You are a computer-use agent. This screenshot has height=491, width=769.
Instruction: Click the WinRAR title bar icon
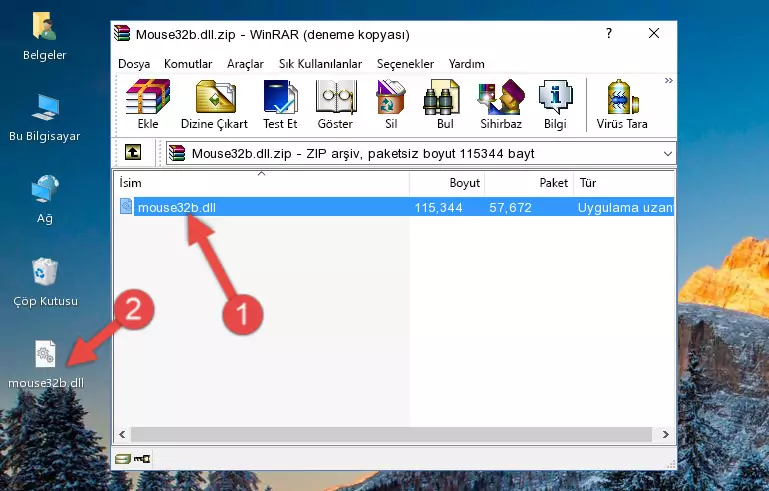[122, 34]
